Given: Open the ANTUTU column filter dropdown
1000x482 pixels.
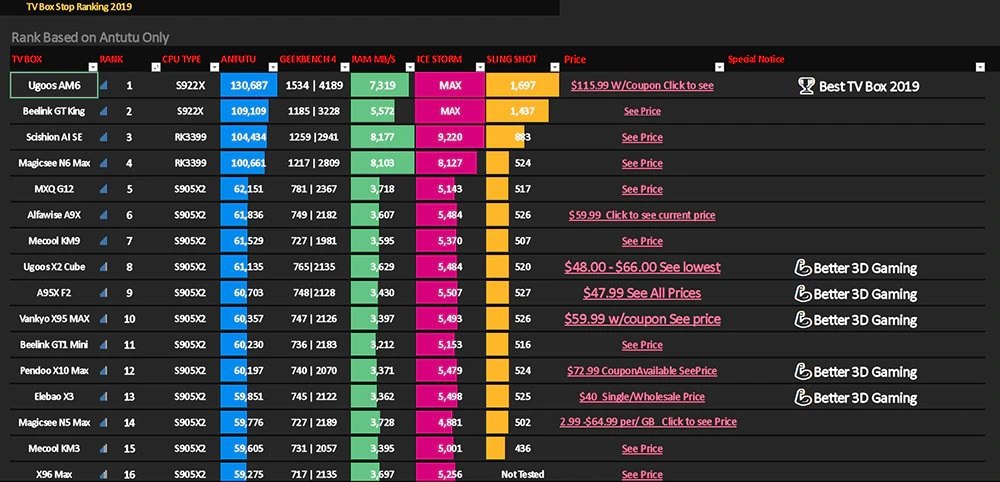Looking at the screenshot, I should (272, 67).
